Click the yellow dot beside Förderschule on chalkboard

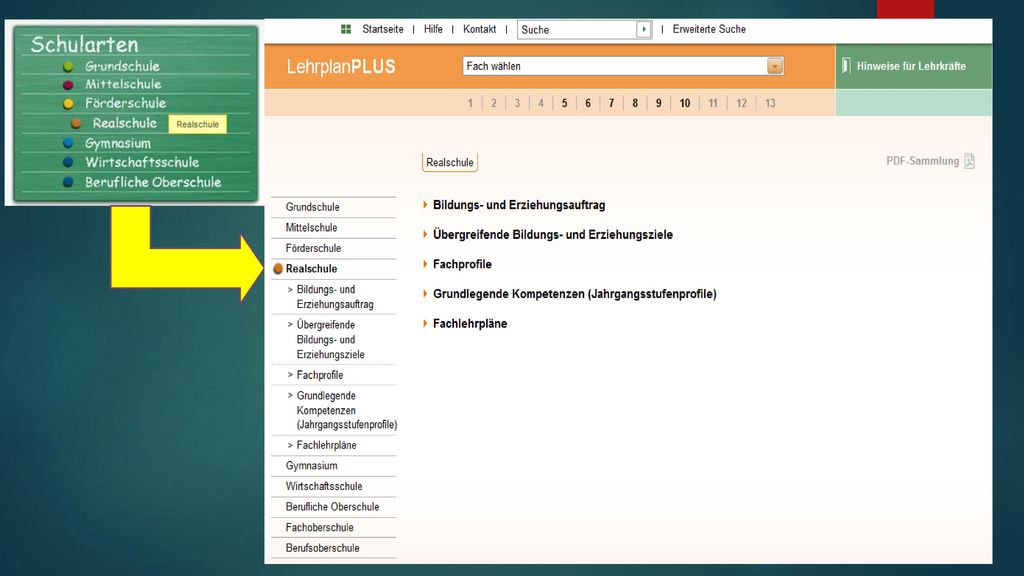pyautogui.click(x=68, y=104)
